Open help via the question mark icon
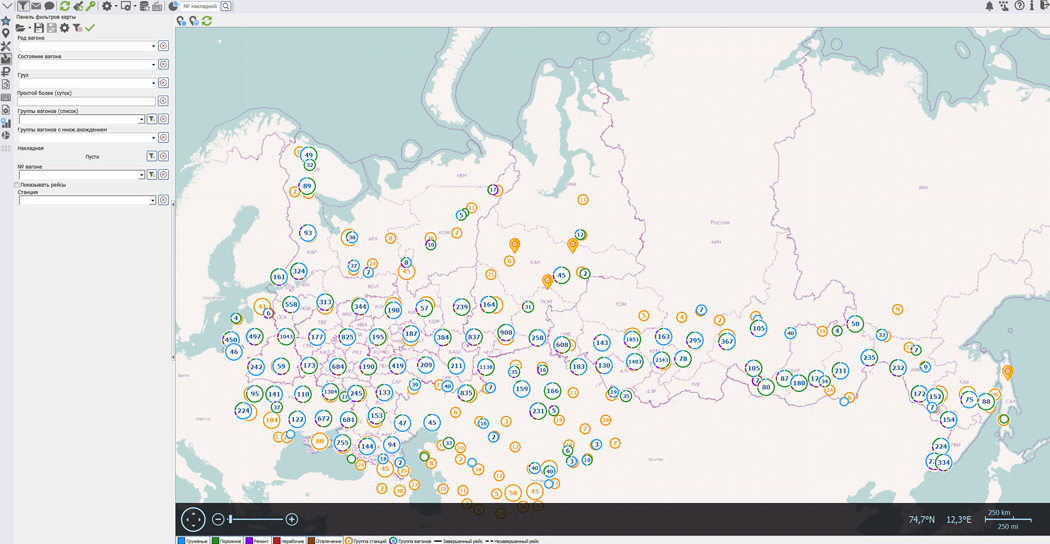The width and height of the screenshot is (1050, 544). pyautogui.click(x=1019, y=6)
